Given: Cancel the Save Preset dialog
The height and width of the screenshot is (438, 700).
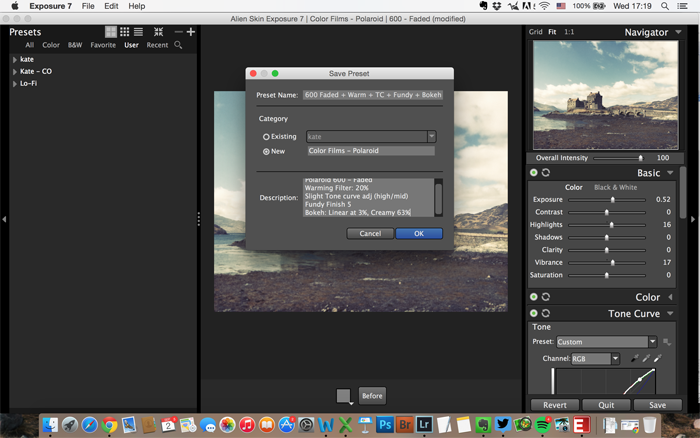Looking at the screenshot, I should tap(370, 234).
